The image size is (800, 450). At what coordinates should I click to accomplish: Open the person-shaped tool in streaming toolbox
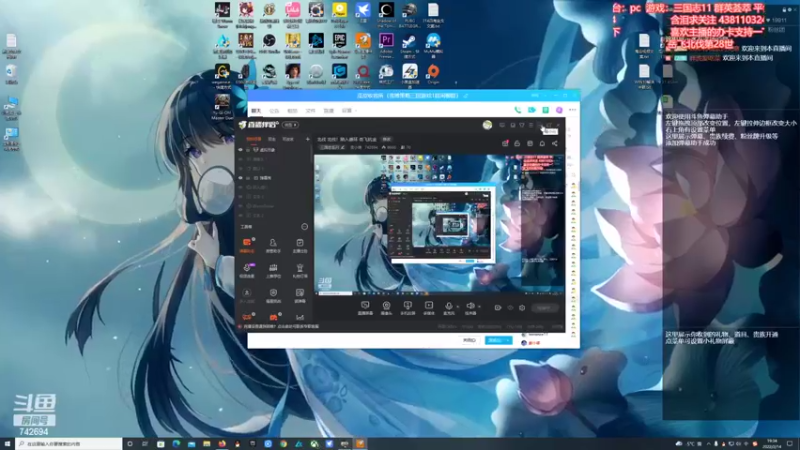click(273, 243)
